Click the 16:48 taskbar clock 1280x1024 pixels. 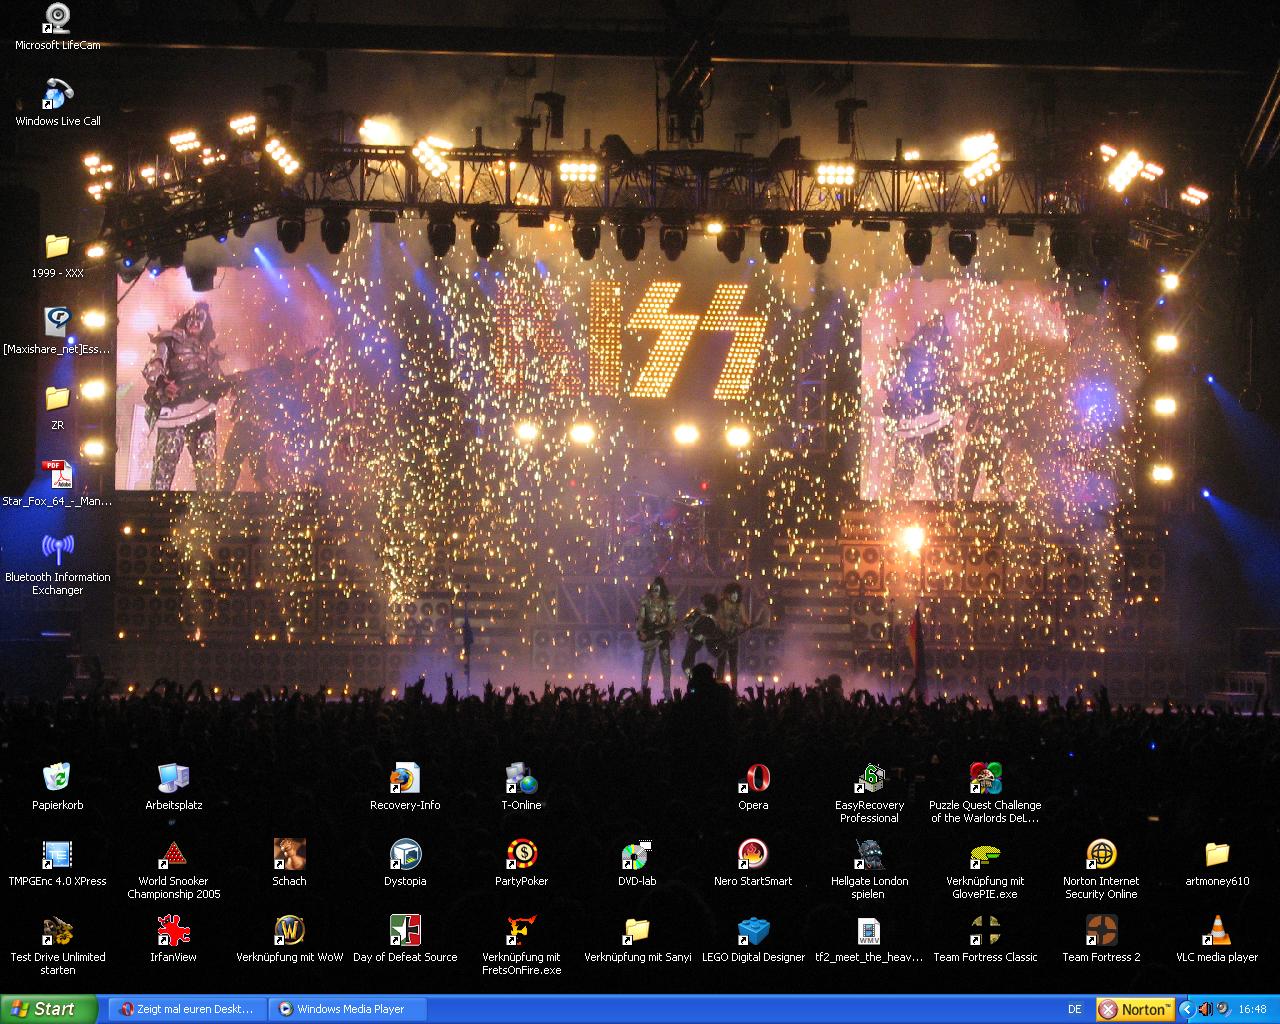(x=1252, y=1009)
